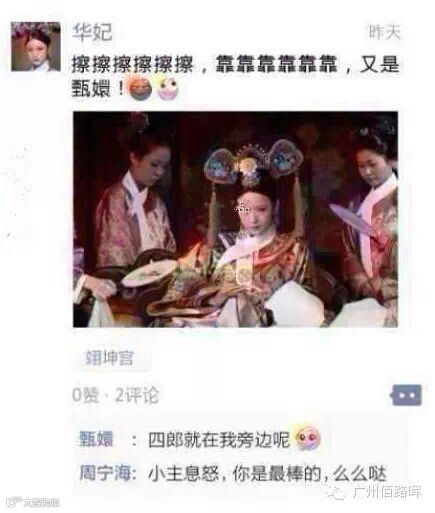This screenshot has width=435, height=513.
Task: Select the comment text 四郎就在我旁边呢
Action: pos(219,440)
